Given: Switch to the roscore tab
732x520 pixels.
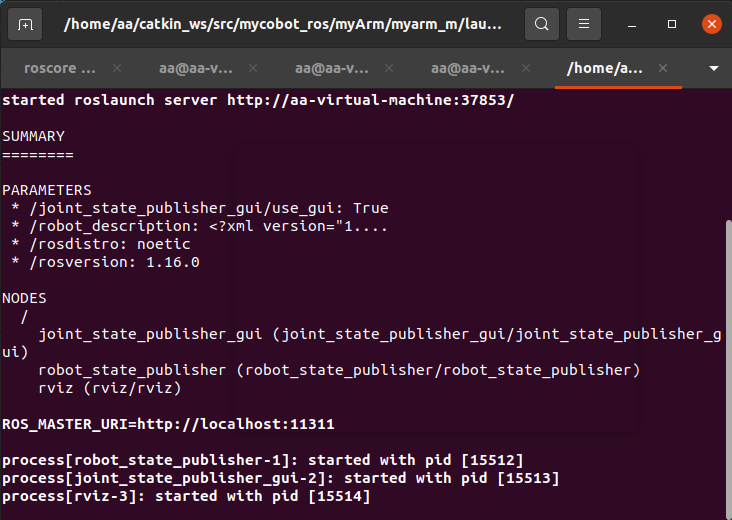Looking at the screenshot, I should click(x=60, y=68).
